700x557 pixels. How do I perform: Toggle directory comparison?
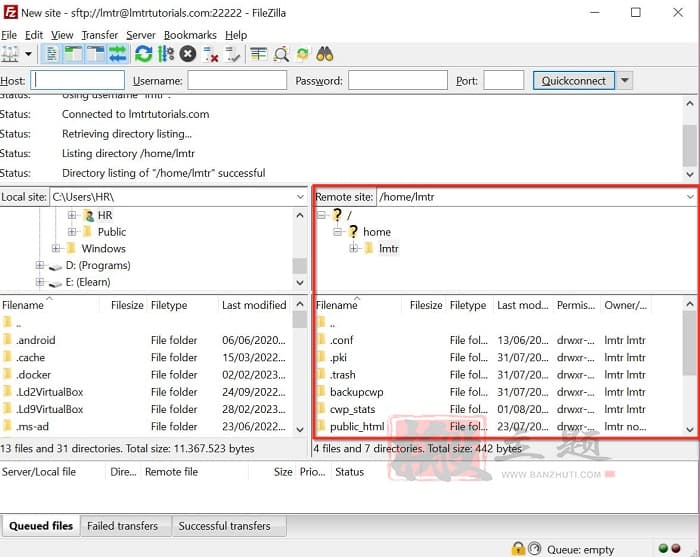click(281, 54)
